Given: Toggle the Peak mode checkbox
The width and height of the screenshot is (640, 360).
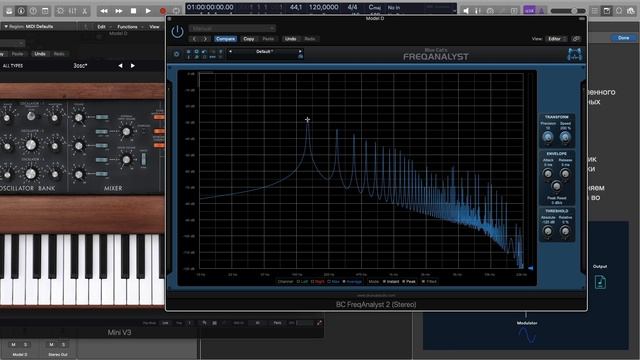Looking at the screenshot, I should click(x=404, y=282).
